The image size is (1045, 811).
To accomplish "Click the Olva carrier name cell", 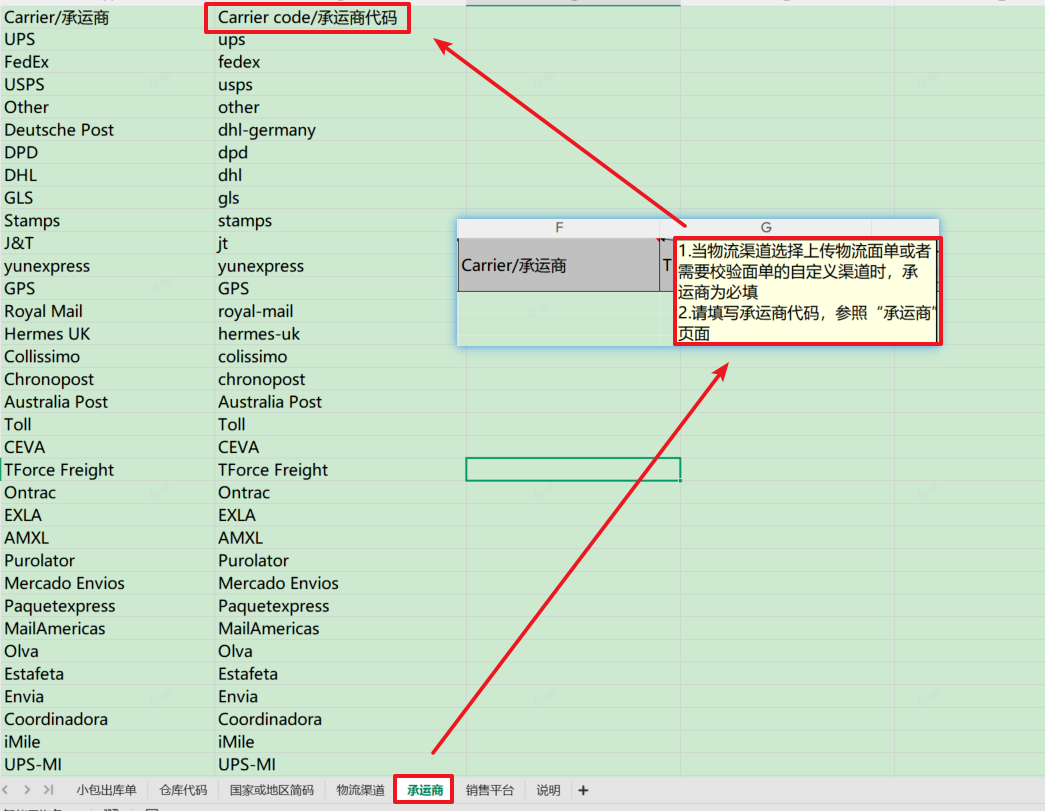I will click(107, 651).
